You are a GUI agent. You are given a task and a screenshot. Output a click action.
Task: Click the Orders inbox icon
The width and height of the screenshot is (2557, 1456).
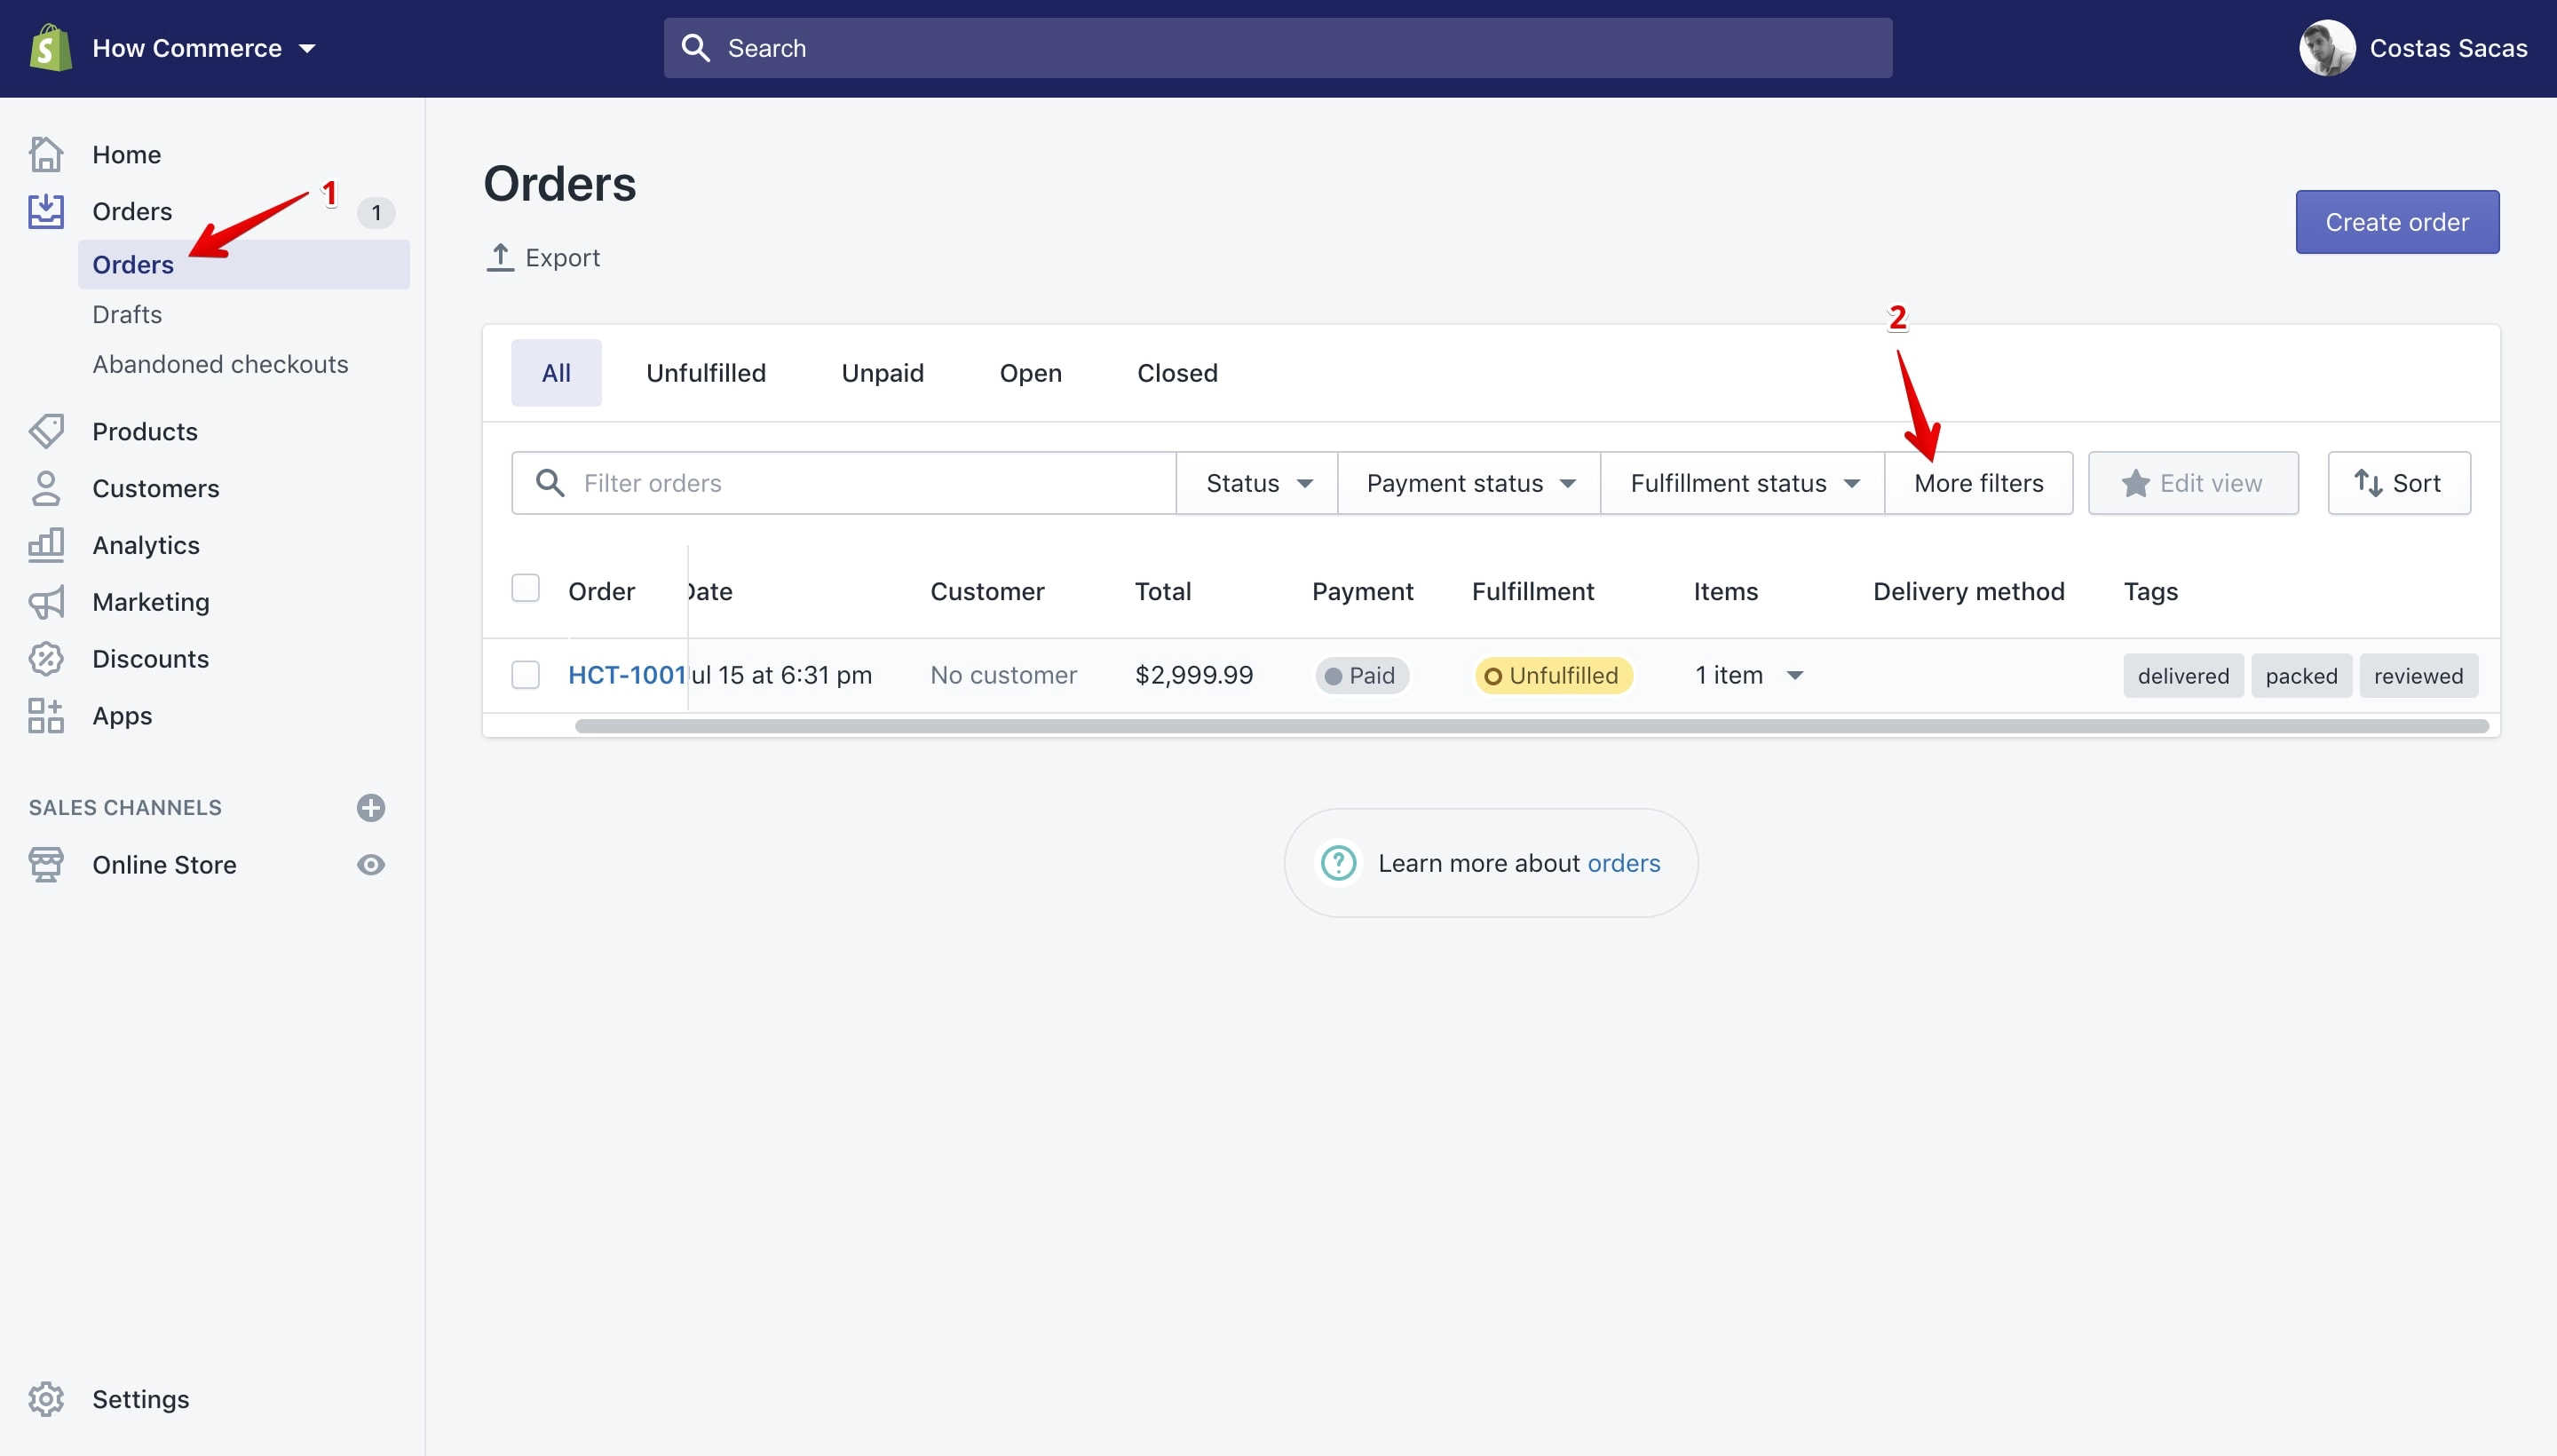pyautogui.click(x=46, y=211)
